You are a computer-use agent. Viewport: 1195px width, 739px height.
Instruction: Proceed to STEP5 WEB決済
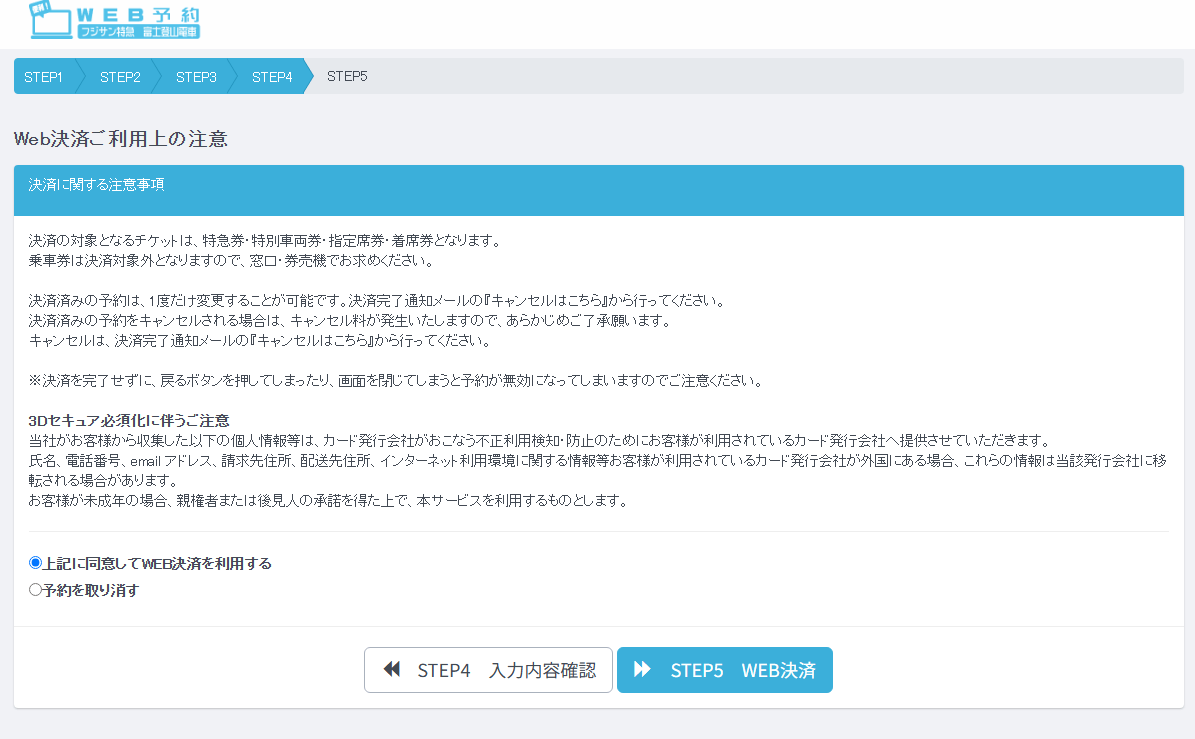pos(724,670)
